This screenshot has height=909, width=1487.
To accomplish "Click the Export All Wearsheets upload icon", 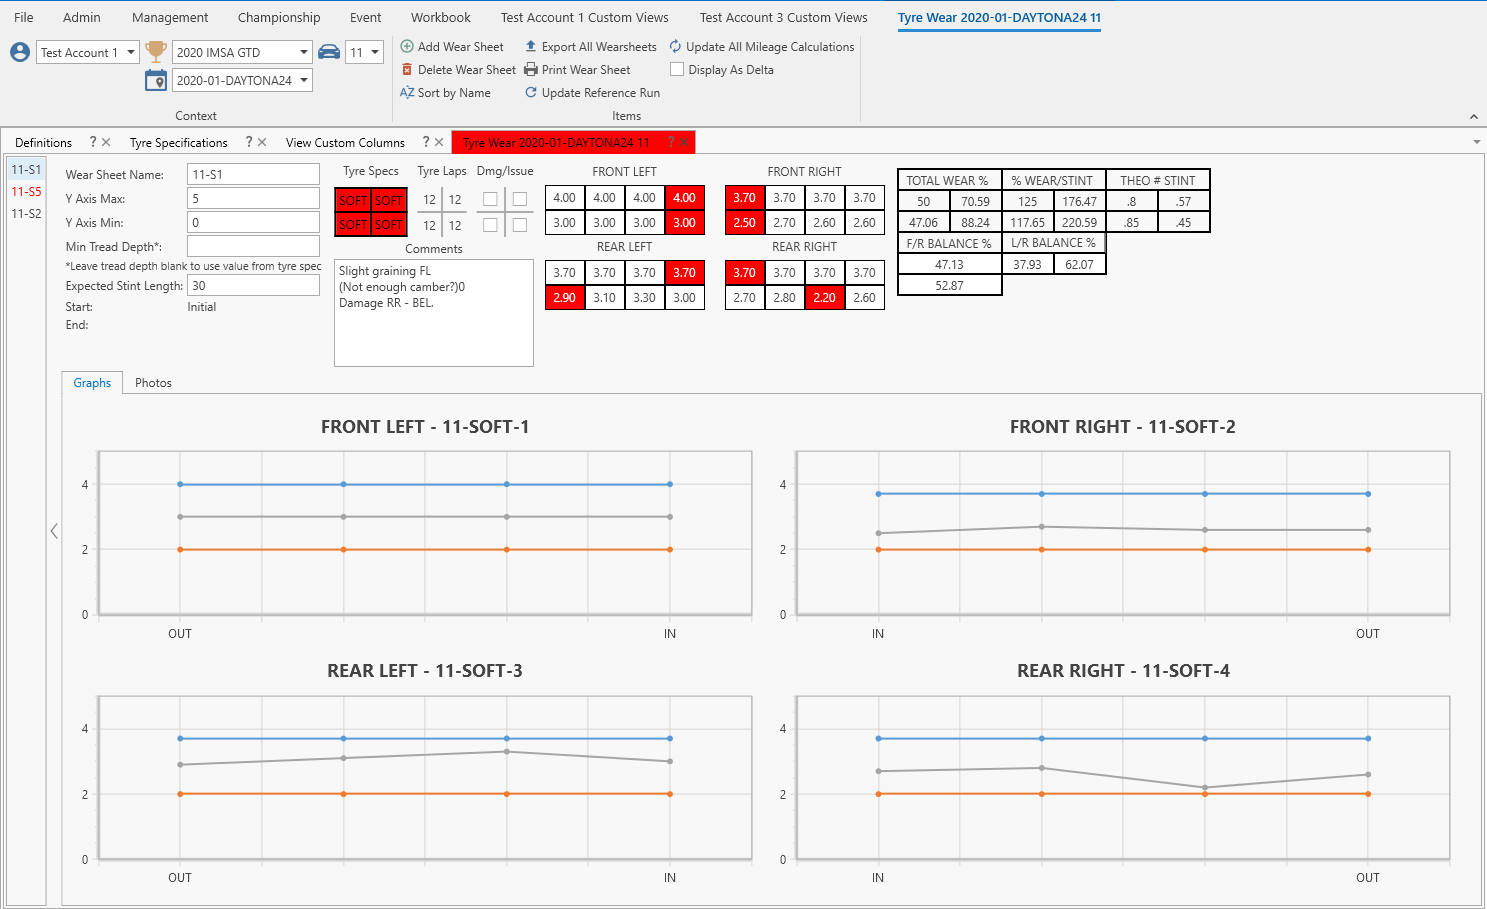I will pyautogui.click(x=531, y=47).
